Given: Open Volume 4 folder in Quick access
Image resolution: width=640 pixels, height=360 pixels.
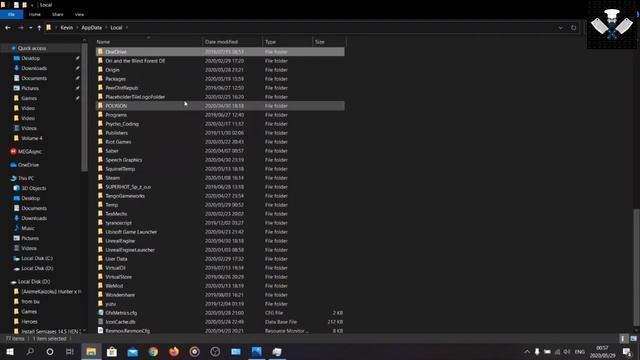Looking at the screenshot, I should click(x=32, y=138).
